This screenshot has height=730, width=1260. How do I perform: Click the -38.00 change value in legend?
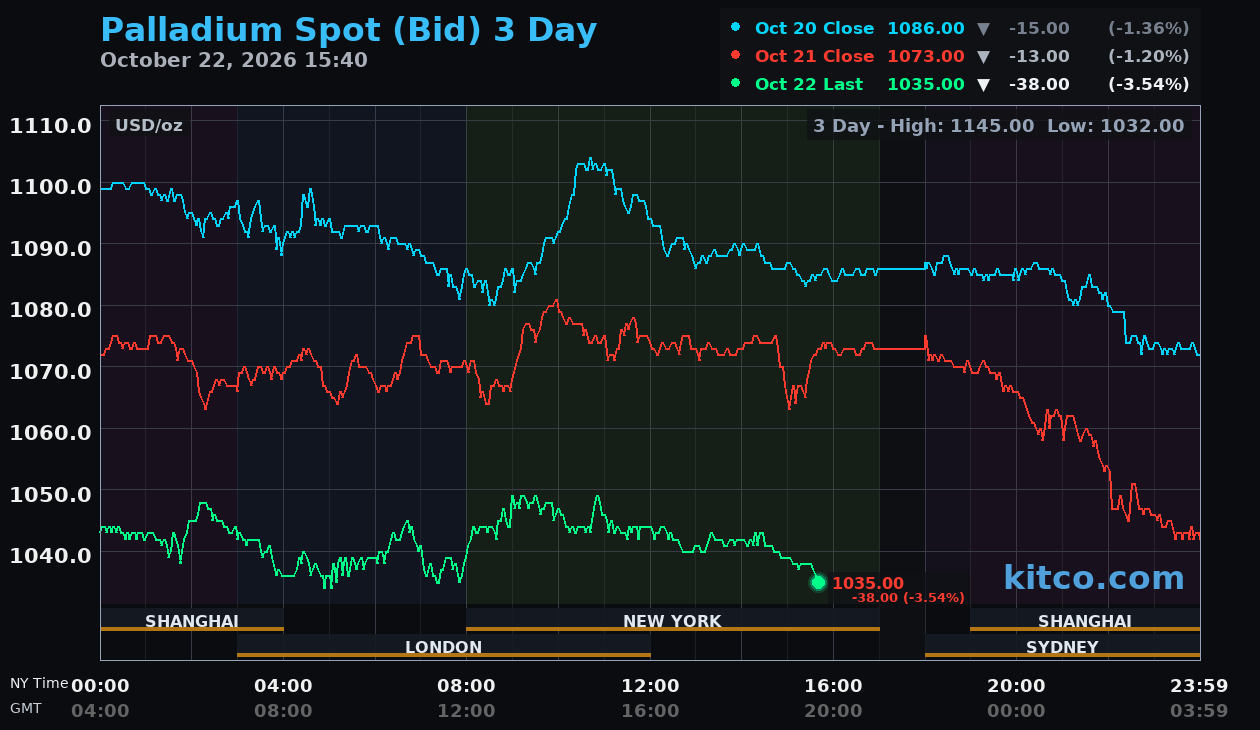pos(1039,84)
